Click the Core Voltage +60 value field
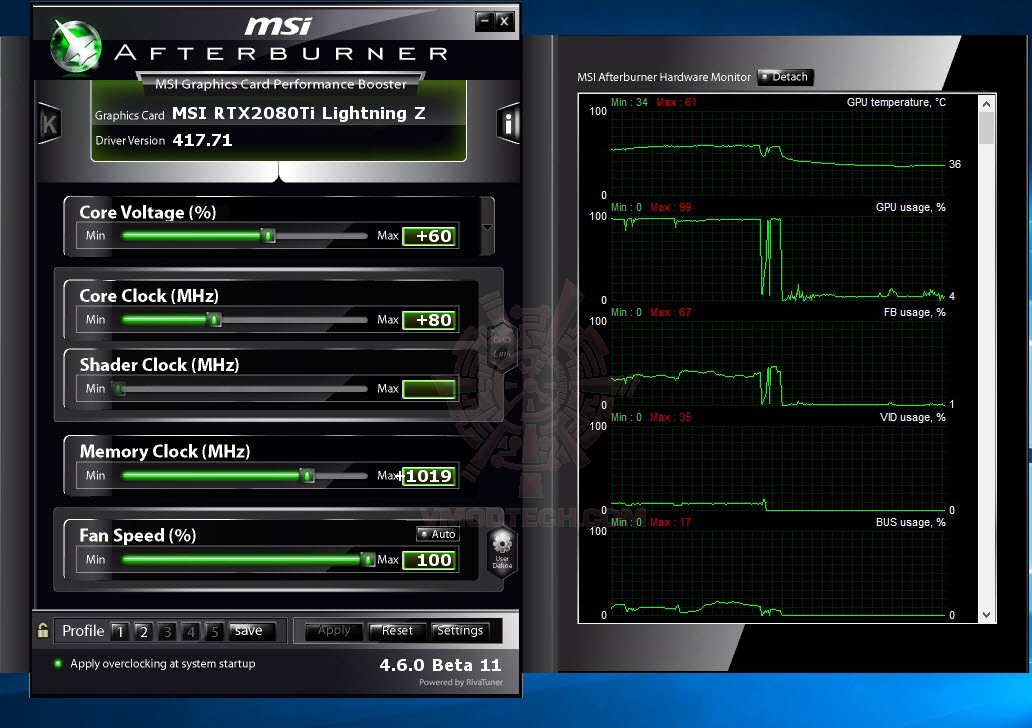The height and width of the screenshot is (728, 1032). pyautogui.click(x=429, y=236)
